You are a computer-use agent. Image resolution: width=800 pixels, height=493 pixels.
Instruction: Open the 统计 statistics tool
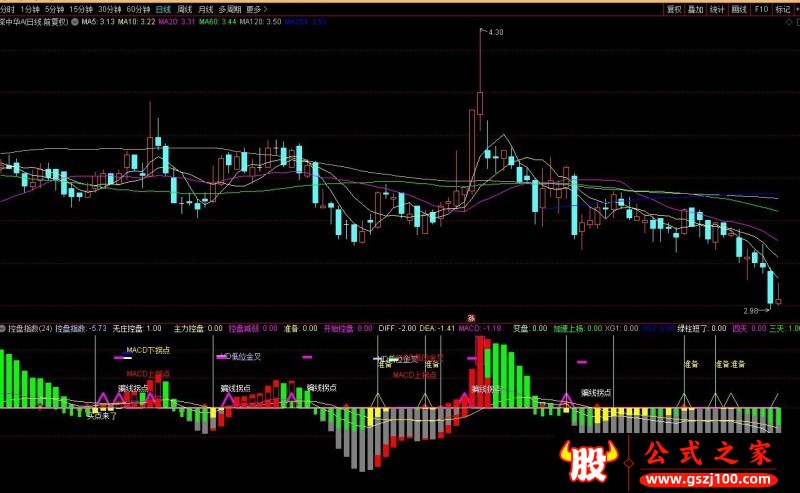pos(717,8)
